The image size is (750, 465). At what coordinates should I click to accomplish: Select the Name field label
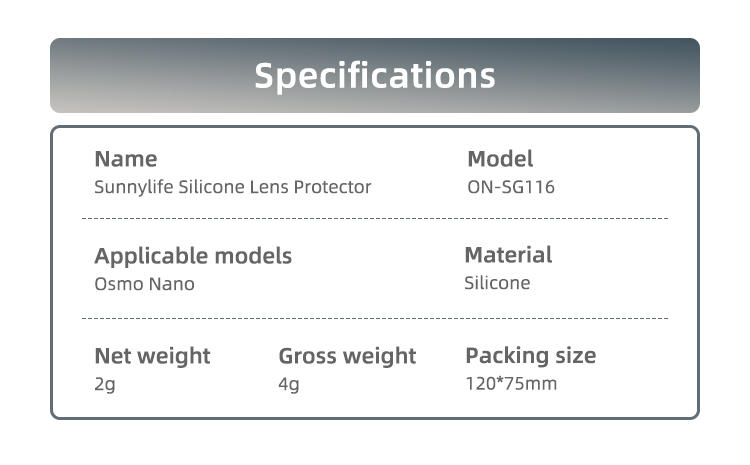click(x=125, y=158)
